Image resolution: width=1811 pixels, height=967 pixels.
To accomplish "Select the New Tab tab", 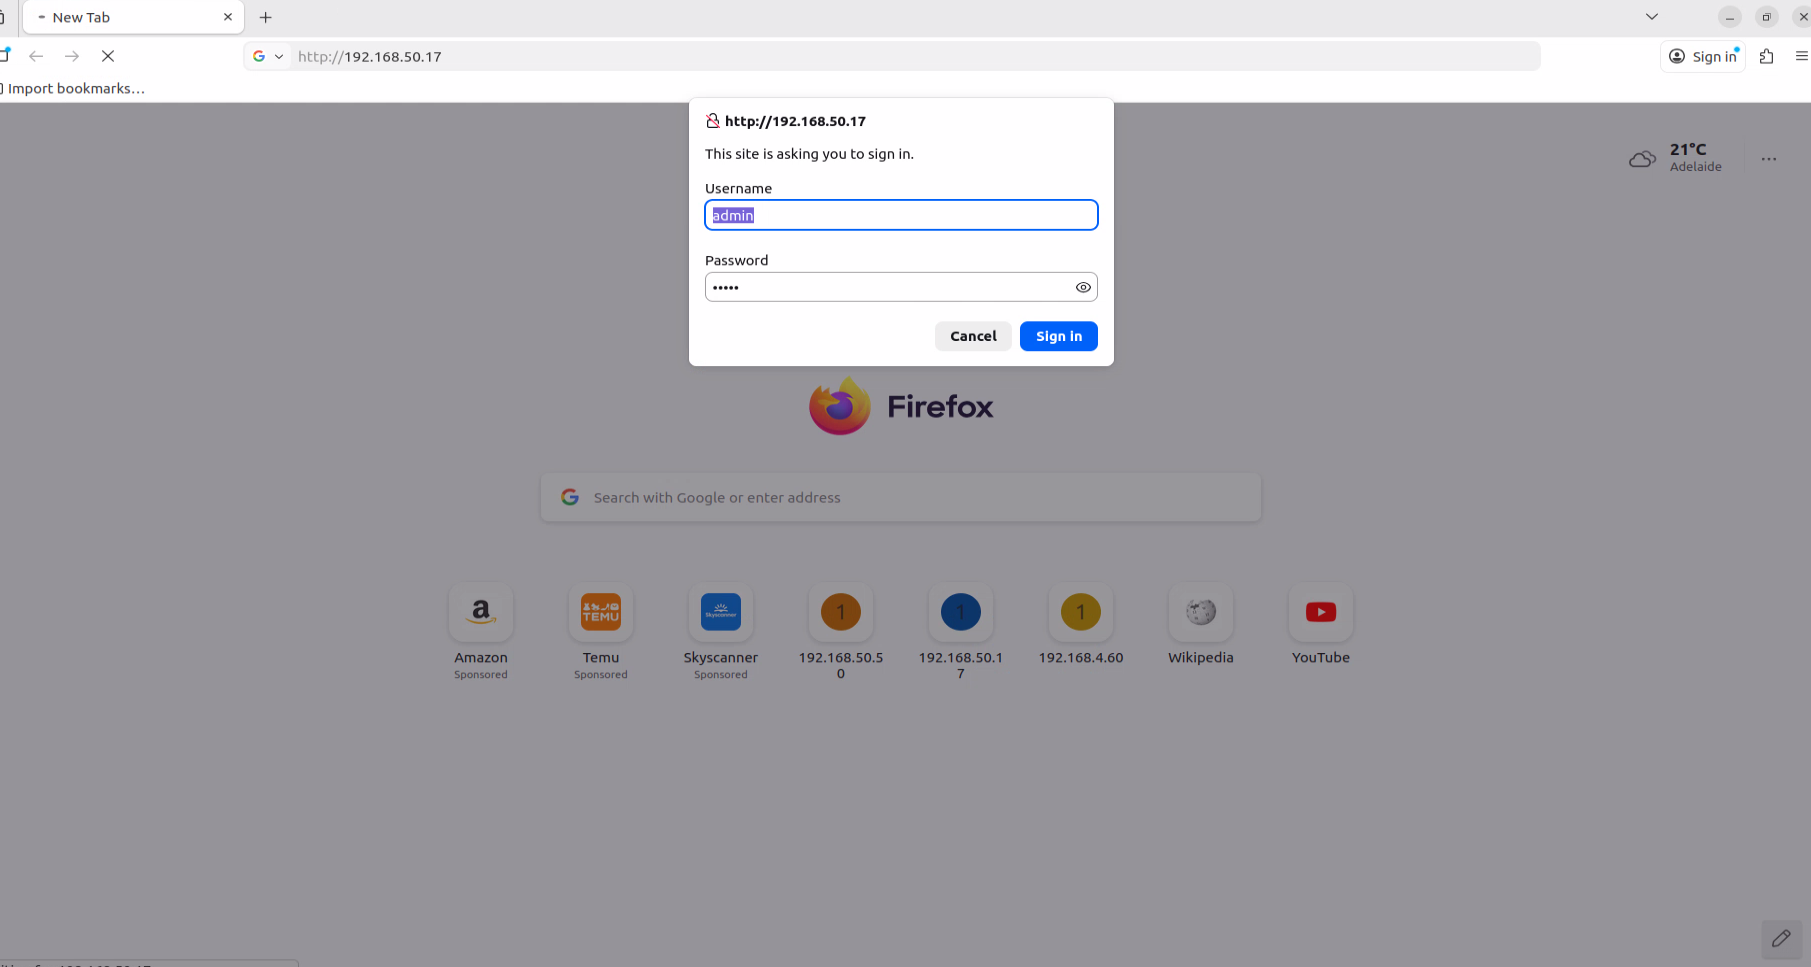I will (132, 18).
